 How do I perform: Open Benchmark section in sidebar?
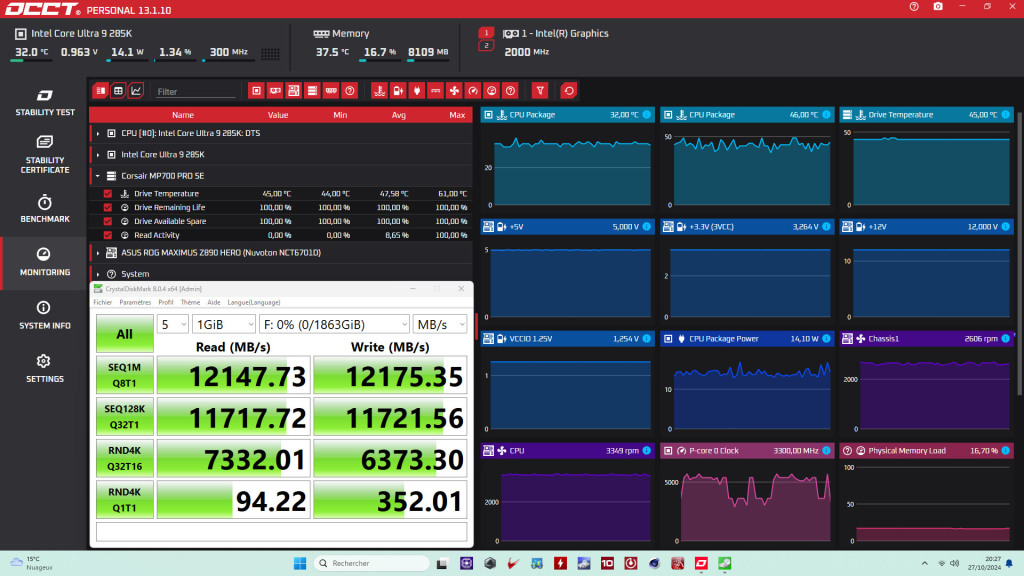pyautogui.click(x=44, y=209)
